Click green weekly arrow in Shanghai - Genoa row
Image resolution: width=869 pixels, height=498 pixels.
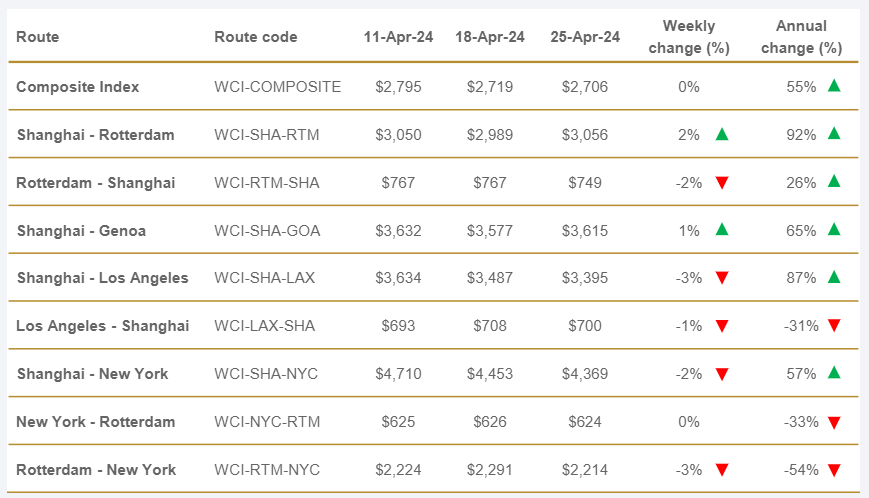(x=722, y=230)
